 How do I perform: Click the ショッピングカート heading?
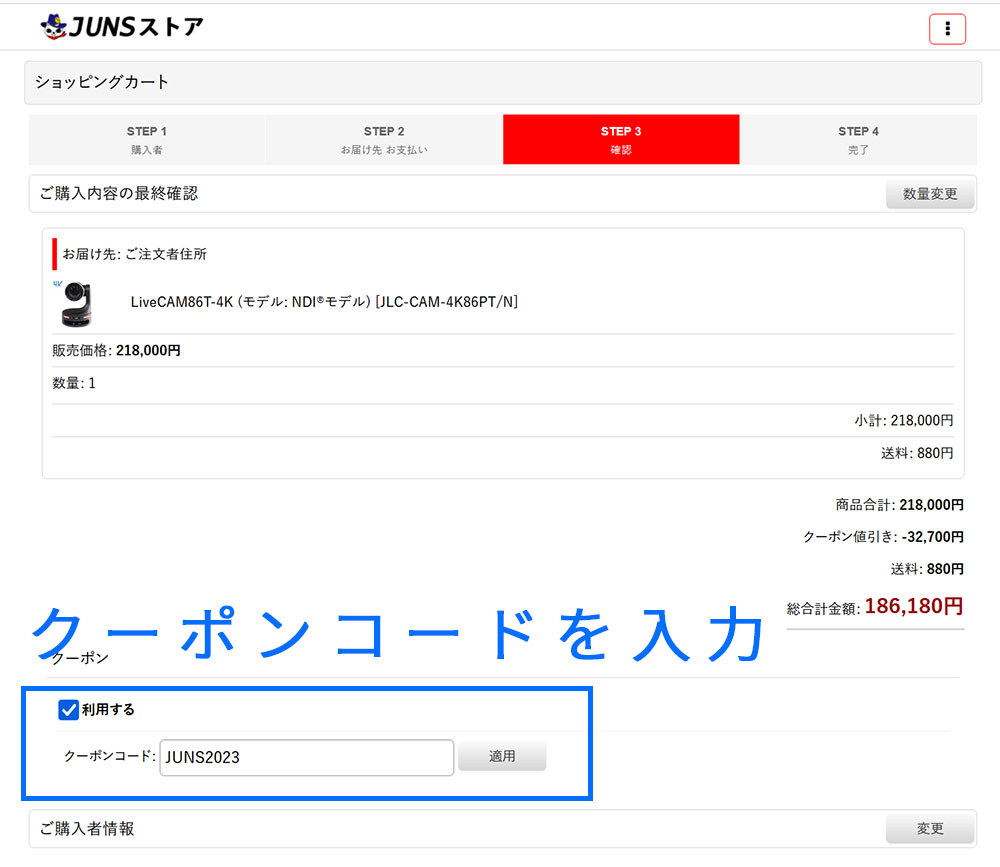tap(102, 82)
